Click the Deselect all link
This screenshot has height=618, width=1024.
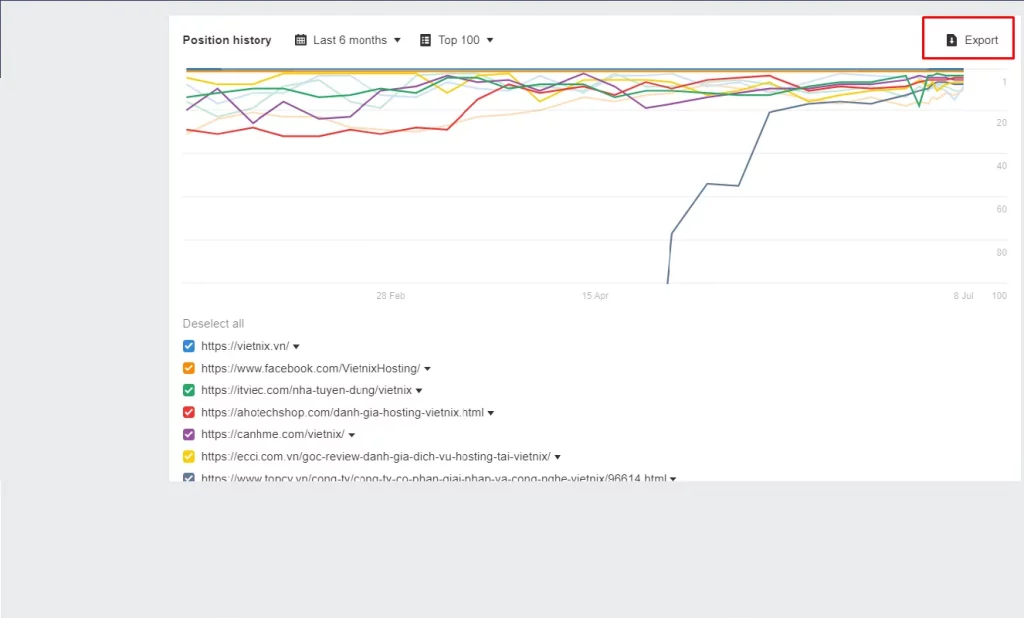[213, 324]
